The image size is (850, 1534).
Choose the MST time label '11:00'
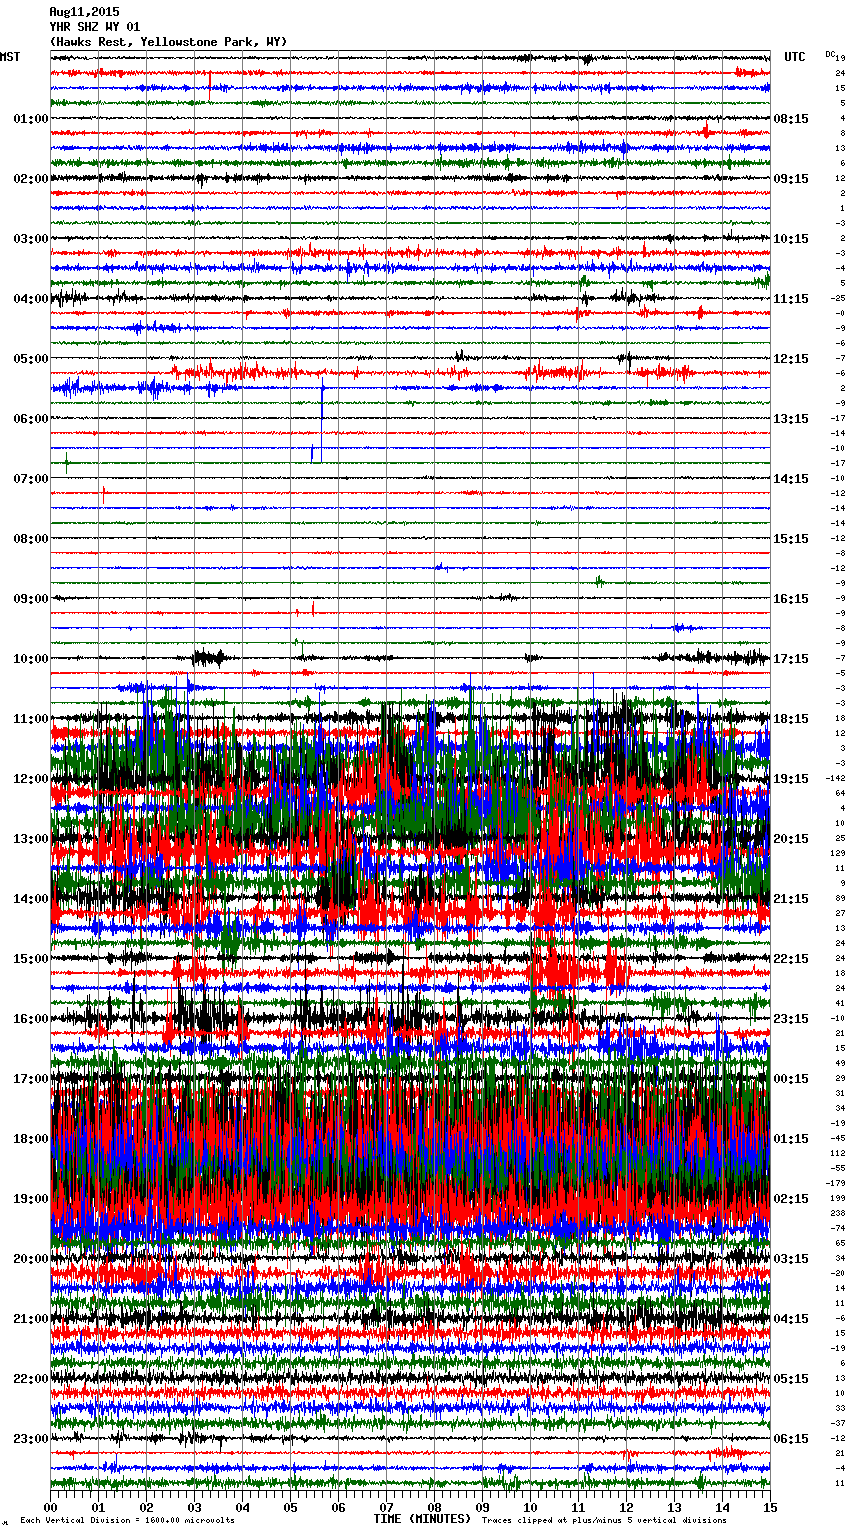31,719
